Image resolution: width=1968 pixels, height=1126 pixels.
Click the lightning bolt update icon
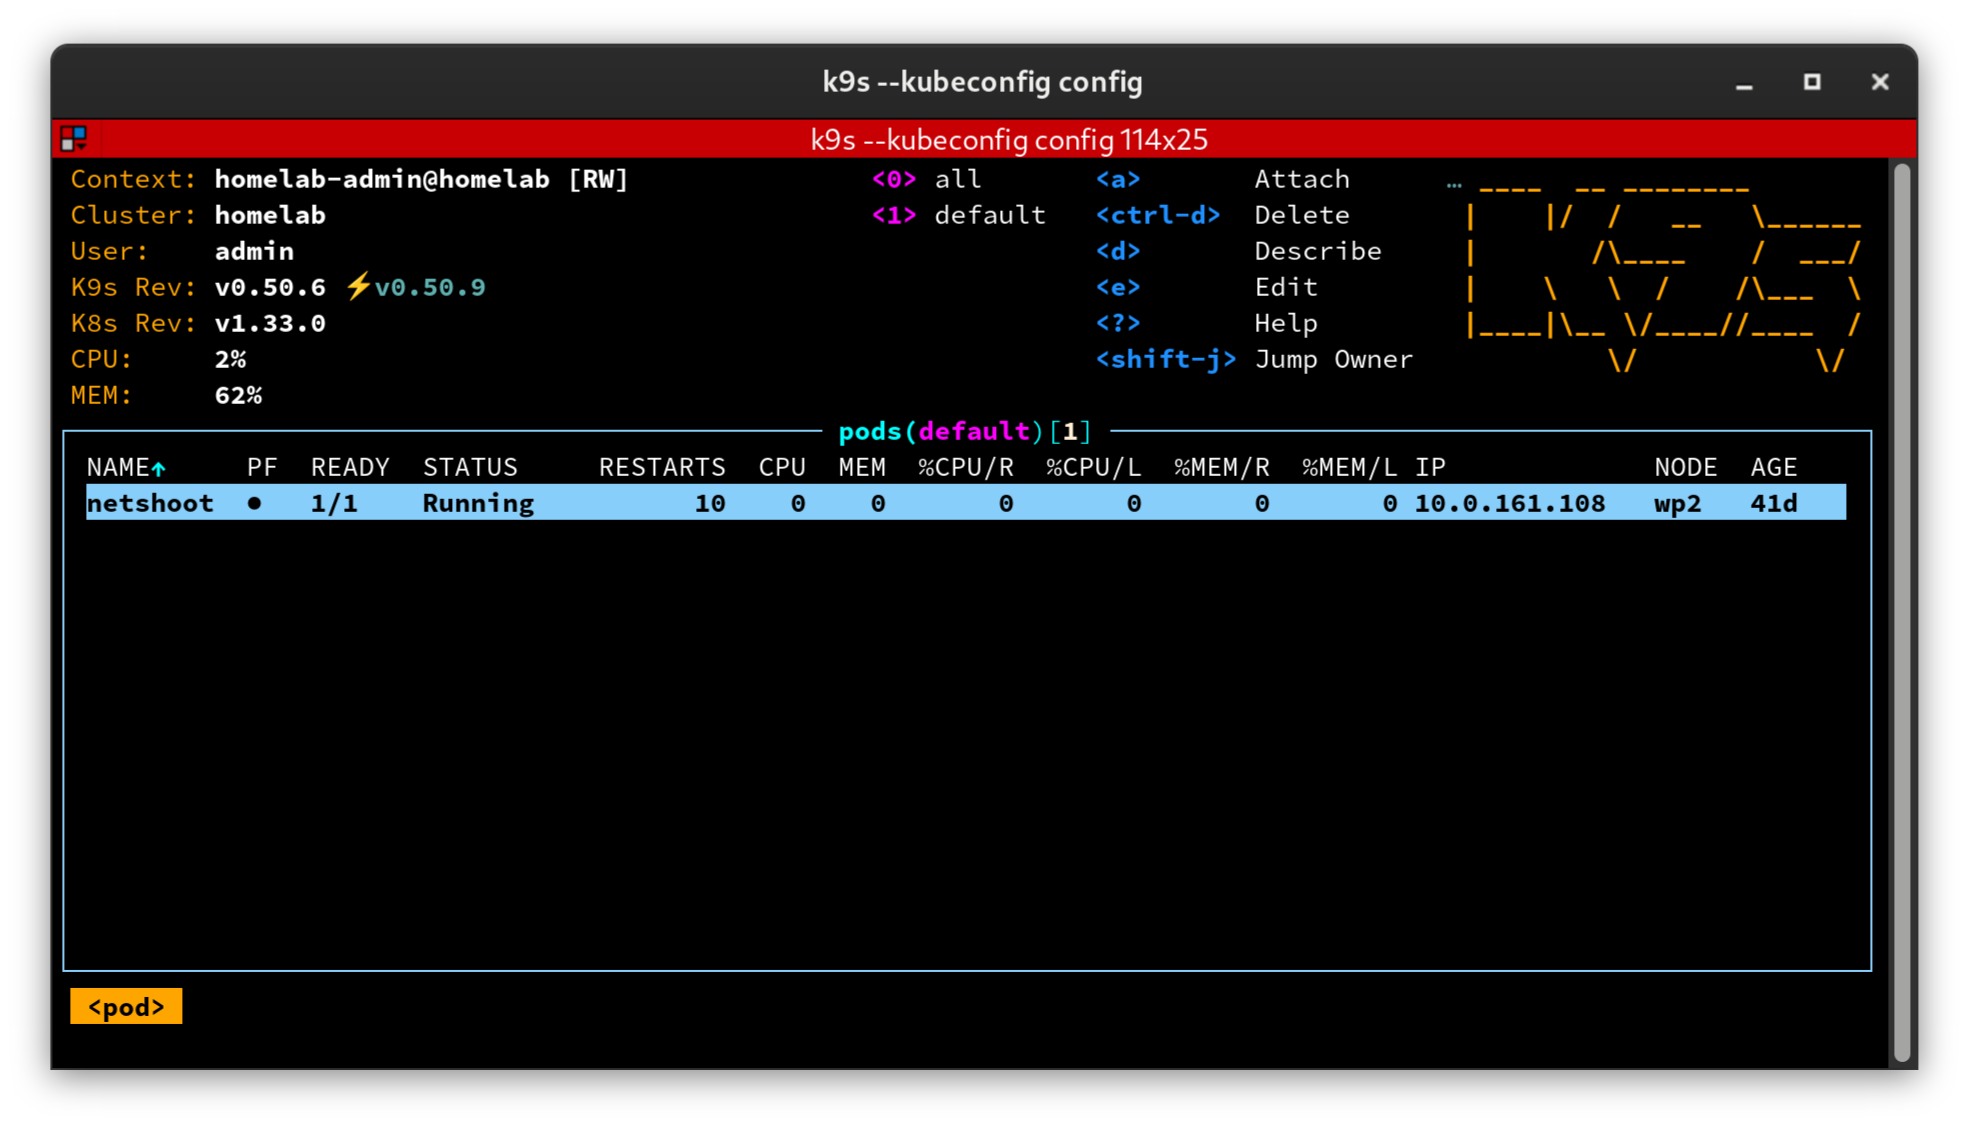[358, 287]
